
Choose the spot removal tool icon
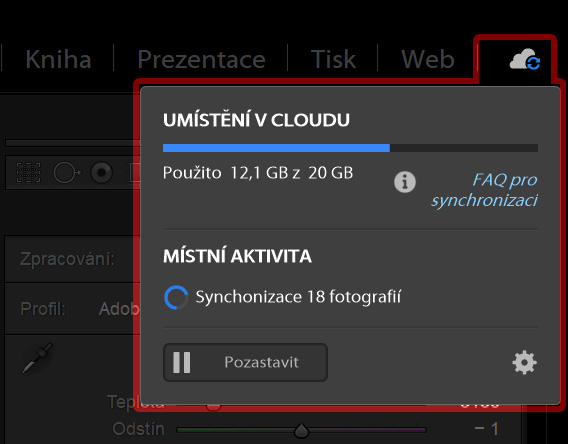click(x=67, y=173)
